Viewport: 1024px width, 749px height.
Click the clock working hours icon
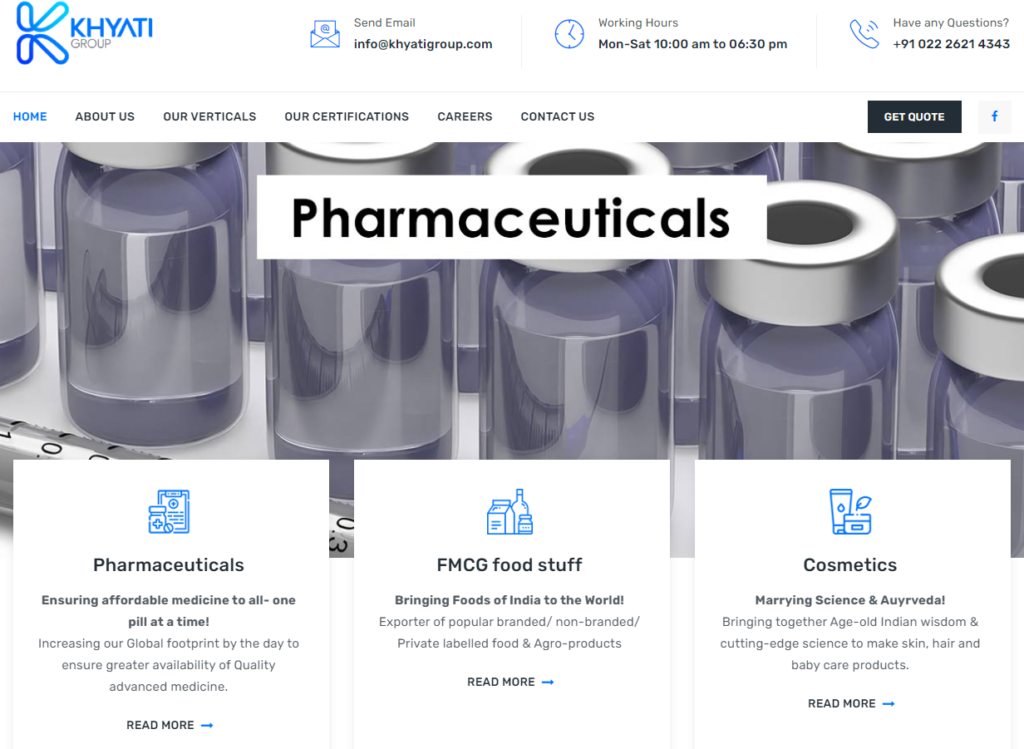569,34
